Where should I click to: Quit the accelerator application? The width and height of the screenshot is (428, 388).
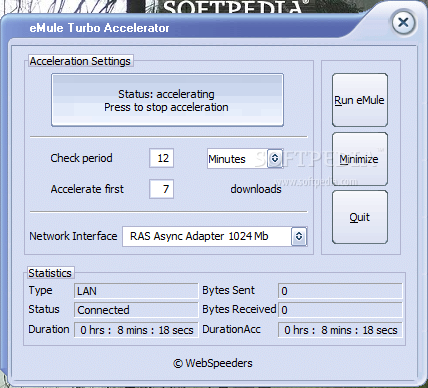[x=360, y=217]
